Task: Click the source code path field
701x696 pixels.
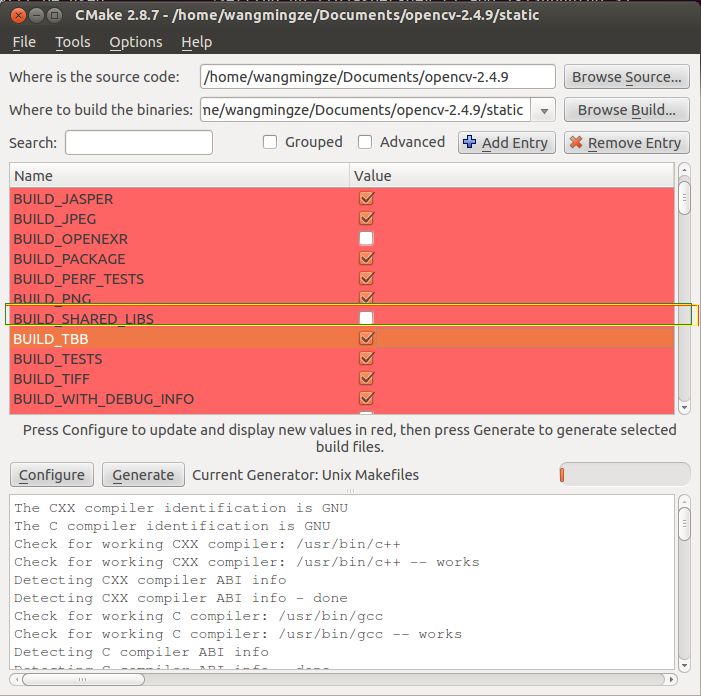Action: point(378,77)
